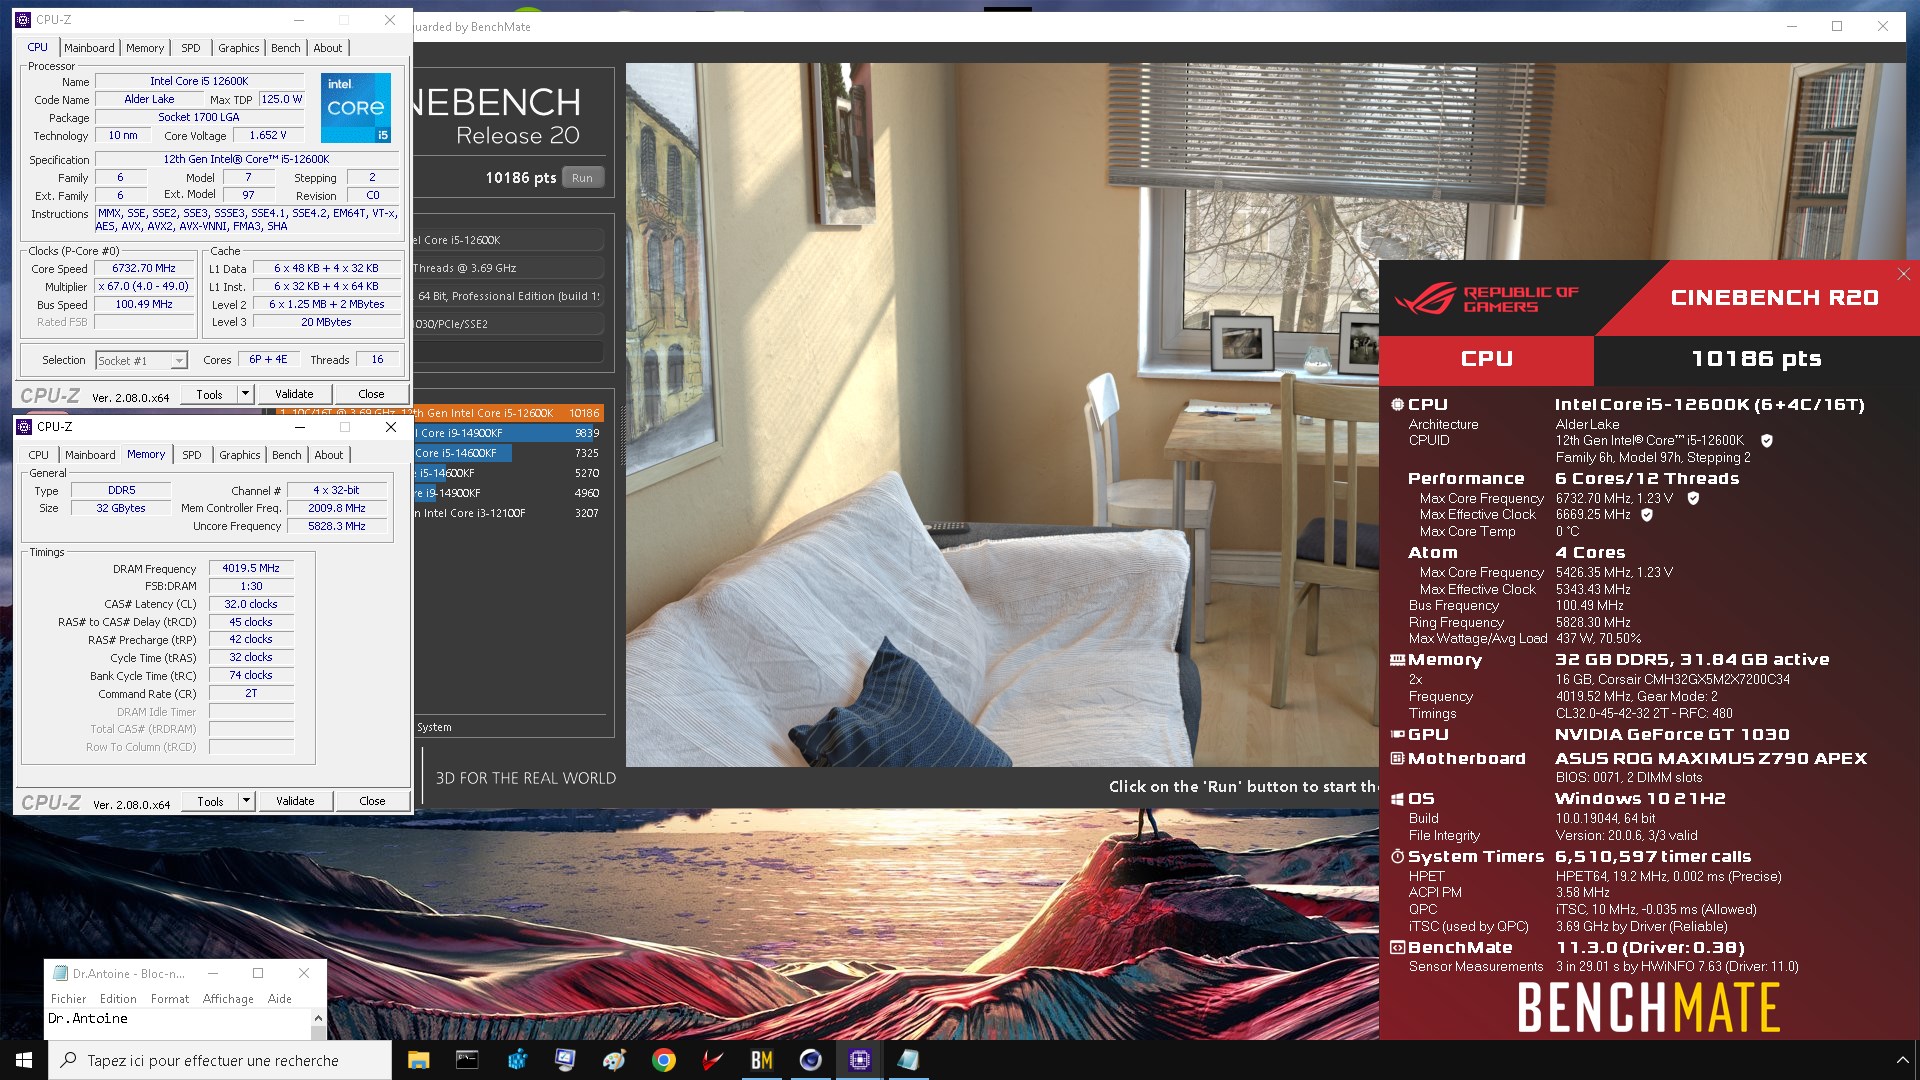Viewport: 1920px width, 1080px height.
Task: Click the shield icon beside Max Core Frequency
Action: (1693, 498)
